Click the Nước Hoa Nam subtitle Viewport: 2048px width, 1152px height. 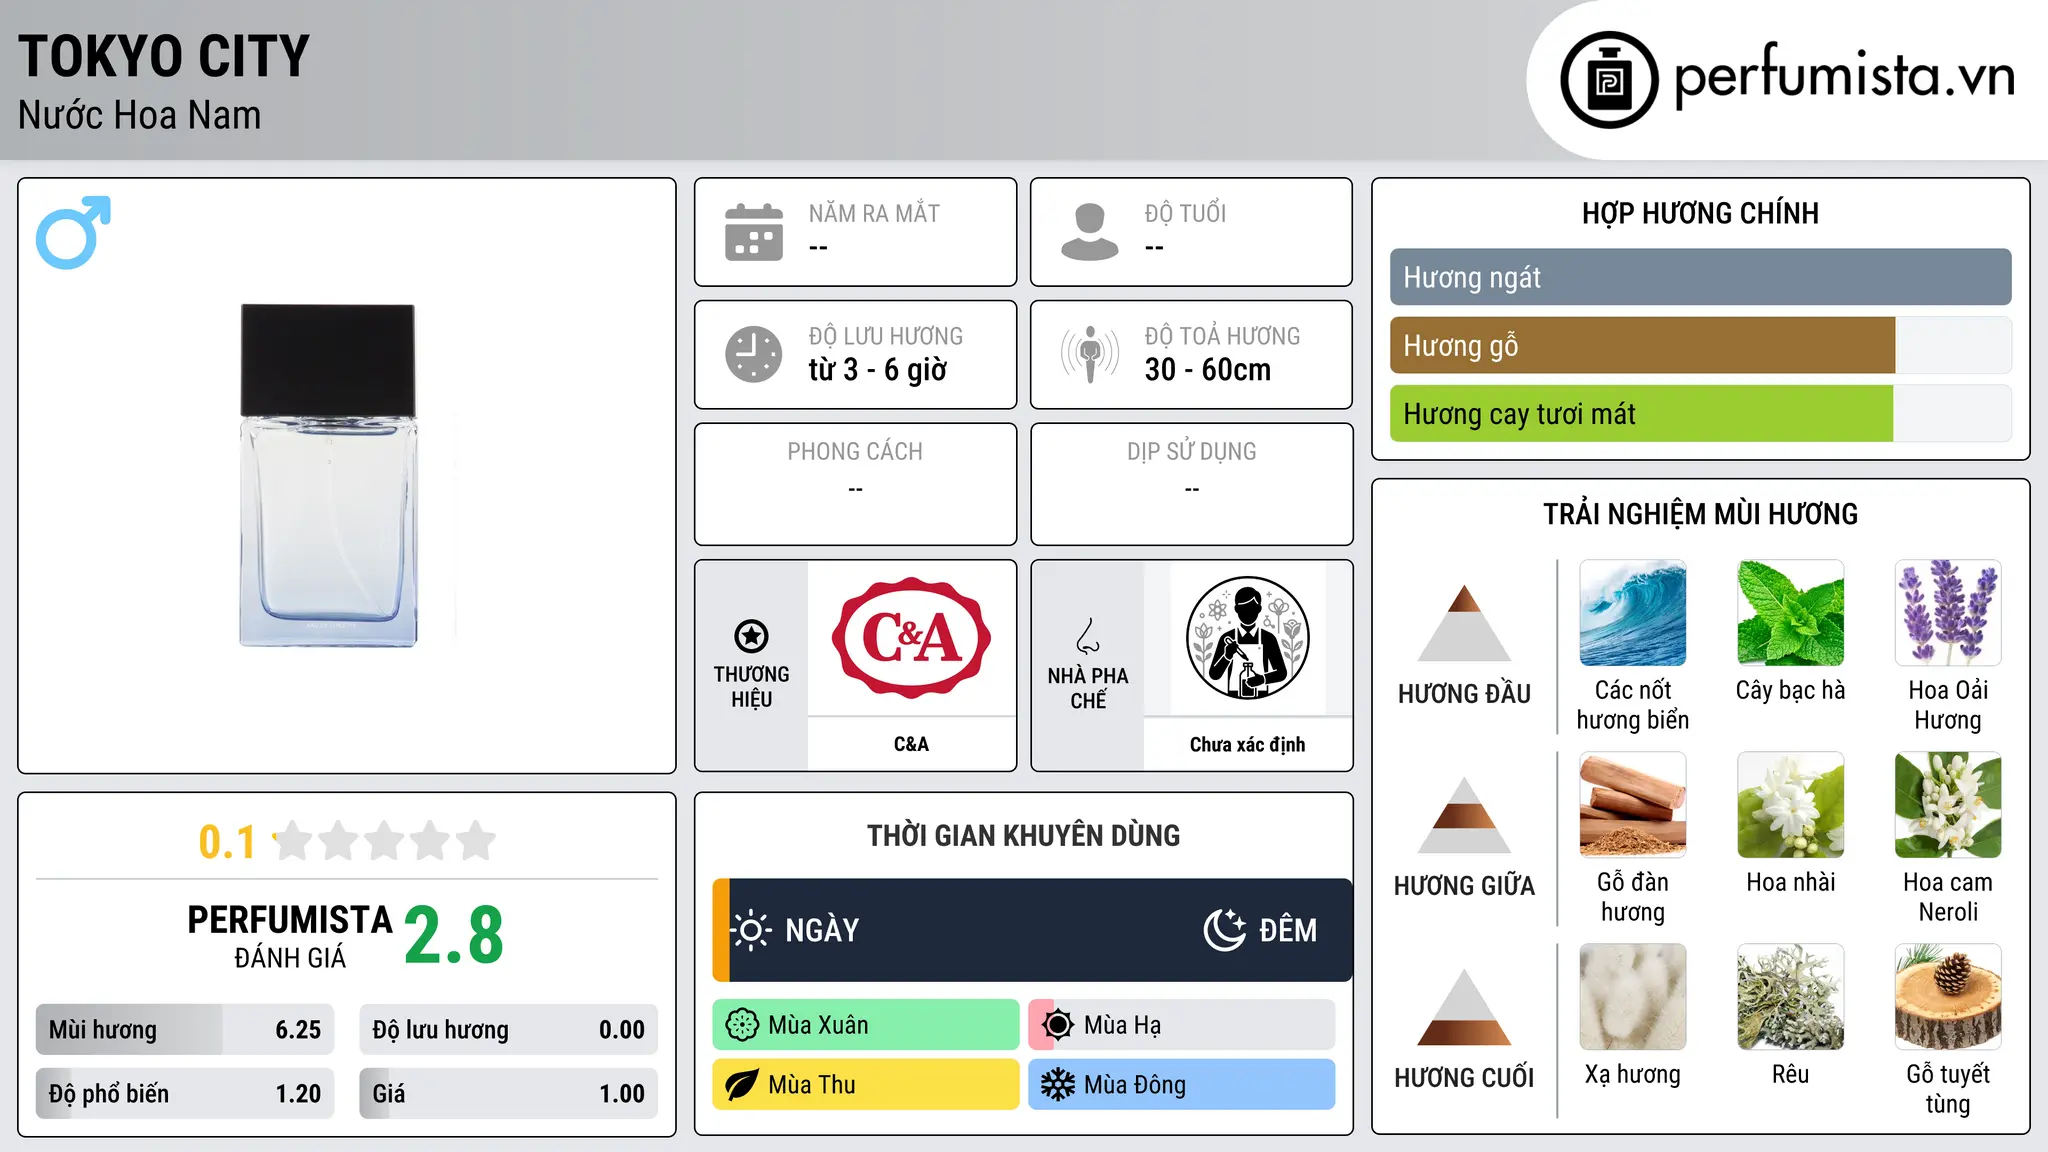coord(140,115)
